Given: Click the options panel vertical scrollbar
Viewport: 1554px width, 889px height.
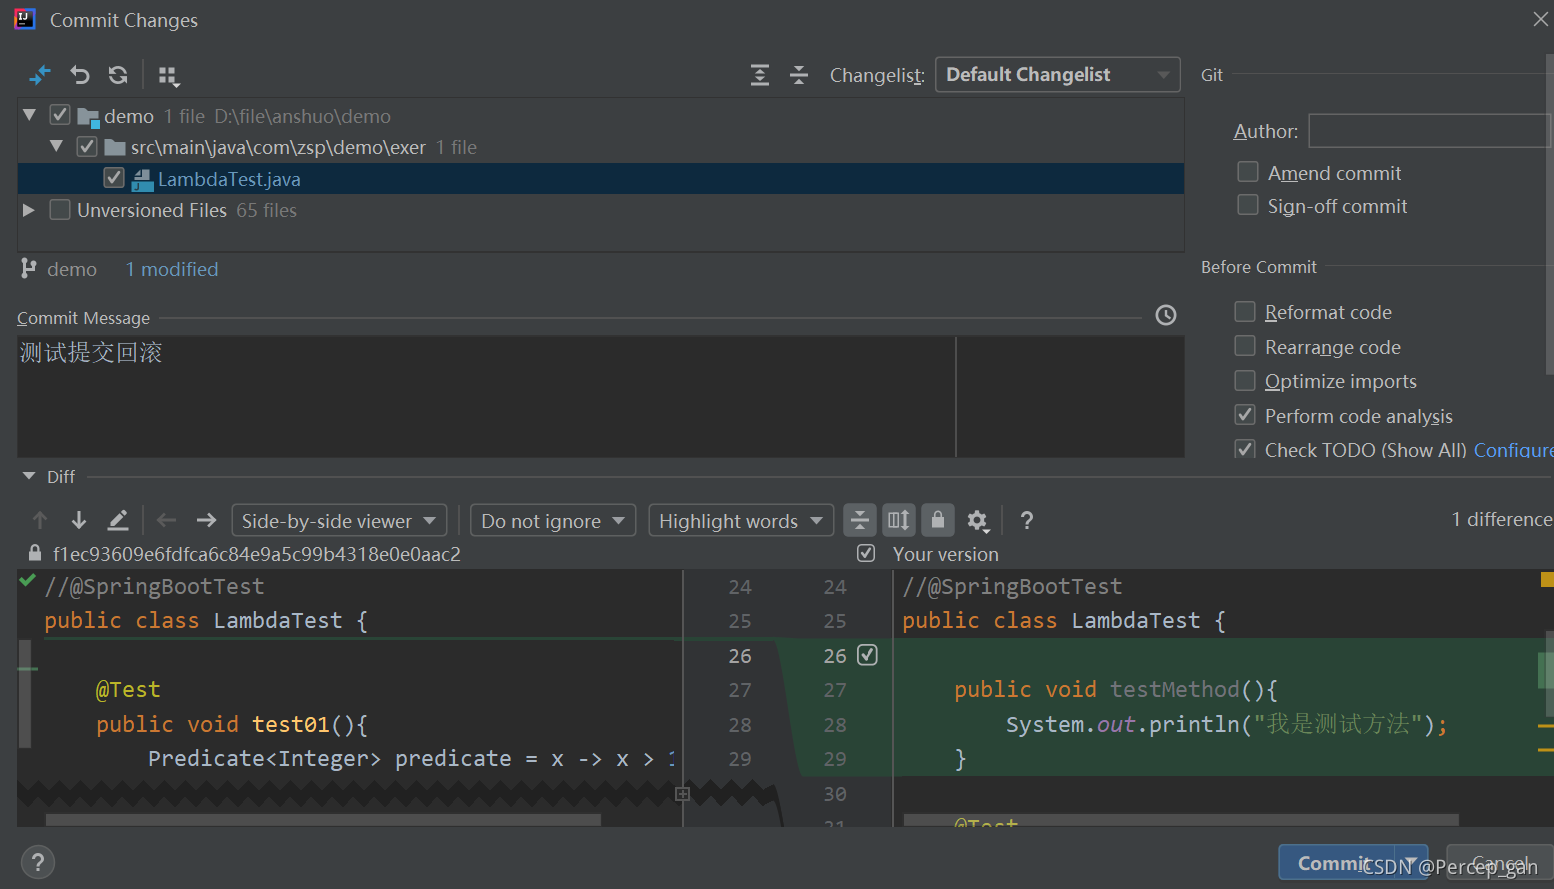Looking at the screenshot, I should [x=1549, y=215].
